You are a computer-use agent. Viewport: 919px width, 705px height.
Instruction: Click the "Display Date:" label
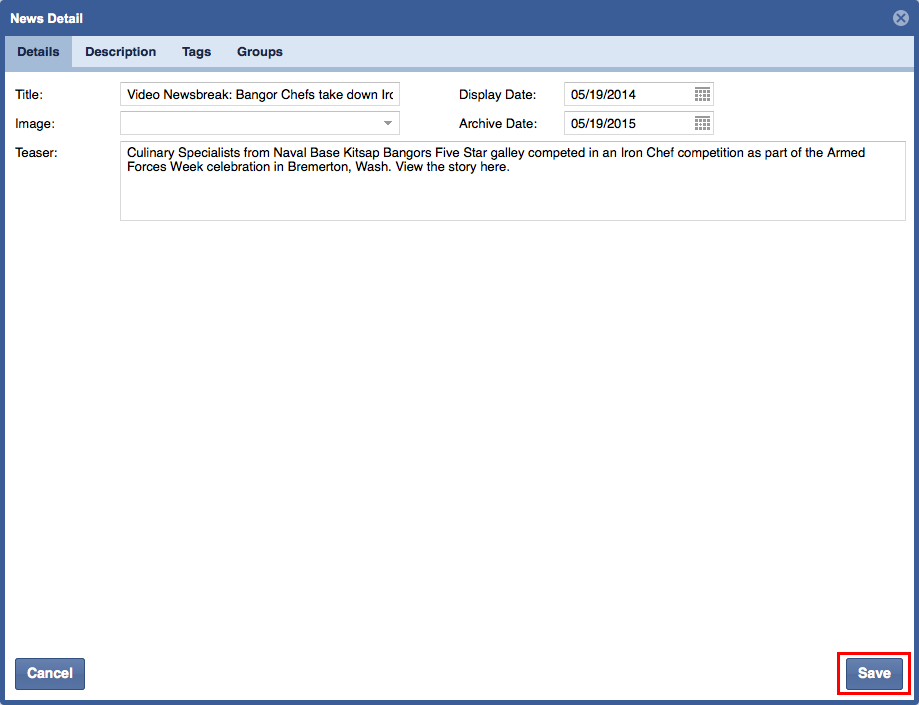click(497, 95)
